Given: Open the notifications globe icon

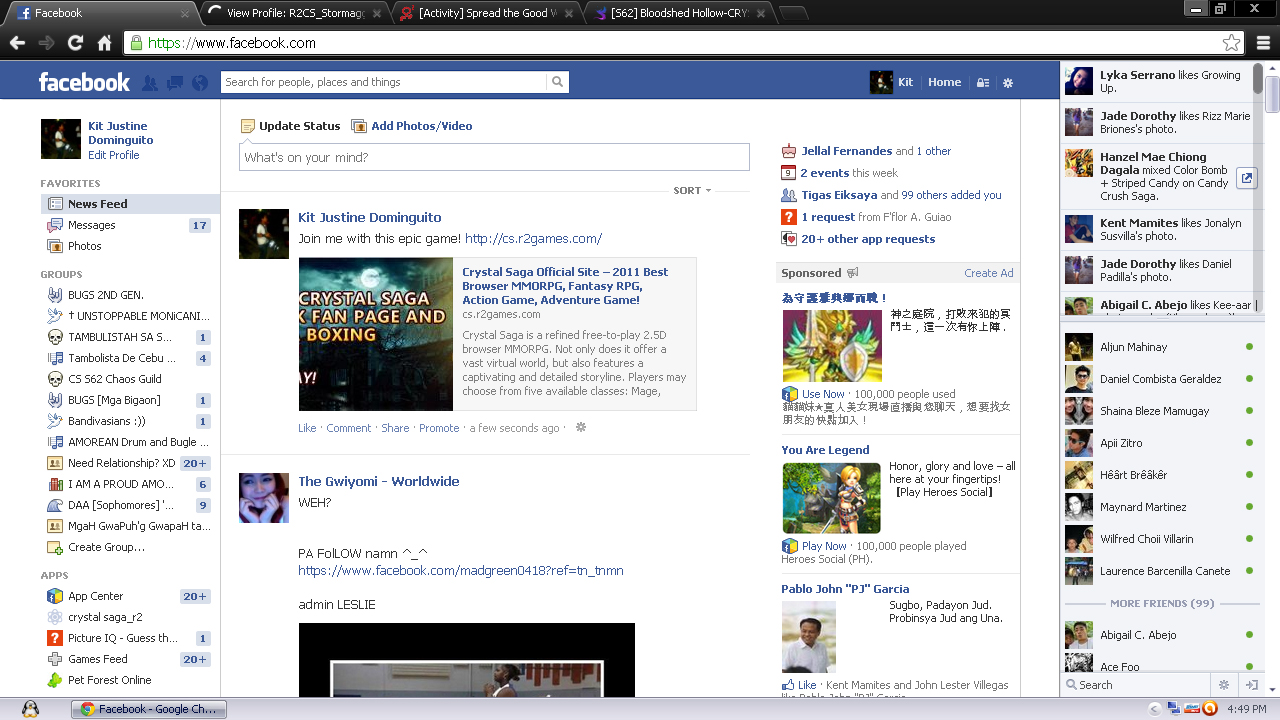Looking at the screenshot, I should pyautogui.click(x=200, y=83).
